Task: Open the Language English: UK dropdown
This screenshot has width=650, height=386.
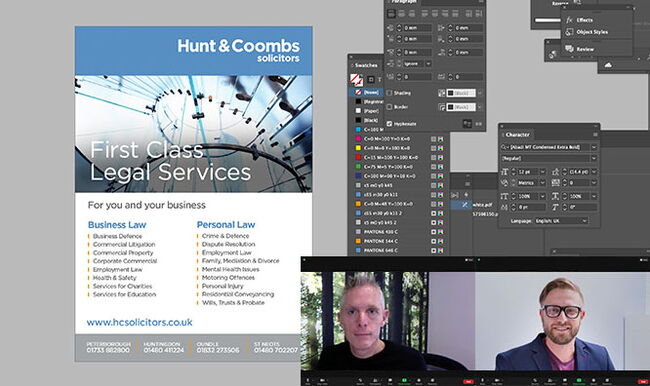Action: (x=560, y=221)
